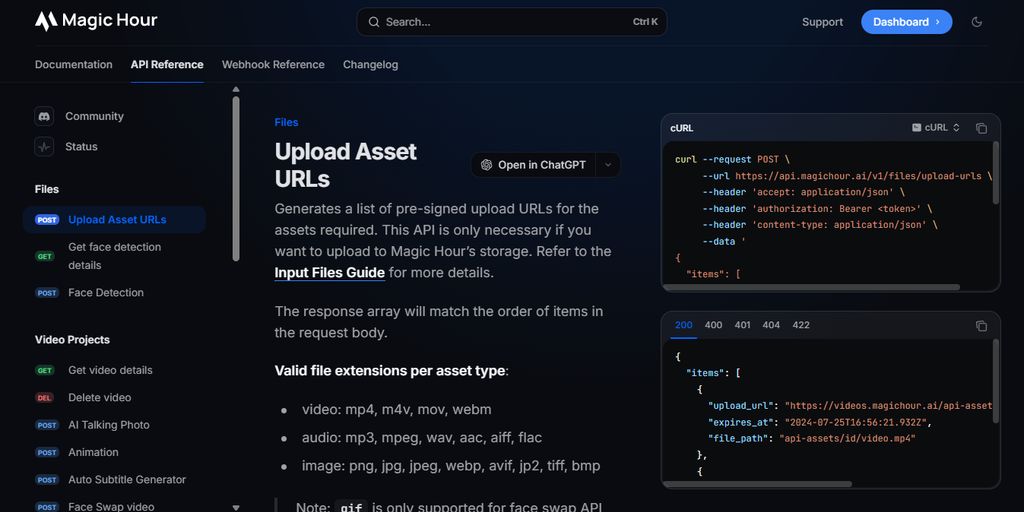The height and width of the screenshot is (512, 1024).
Task: Click the search magnifier icon
Action: coord(374,22)
